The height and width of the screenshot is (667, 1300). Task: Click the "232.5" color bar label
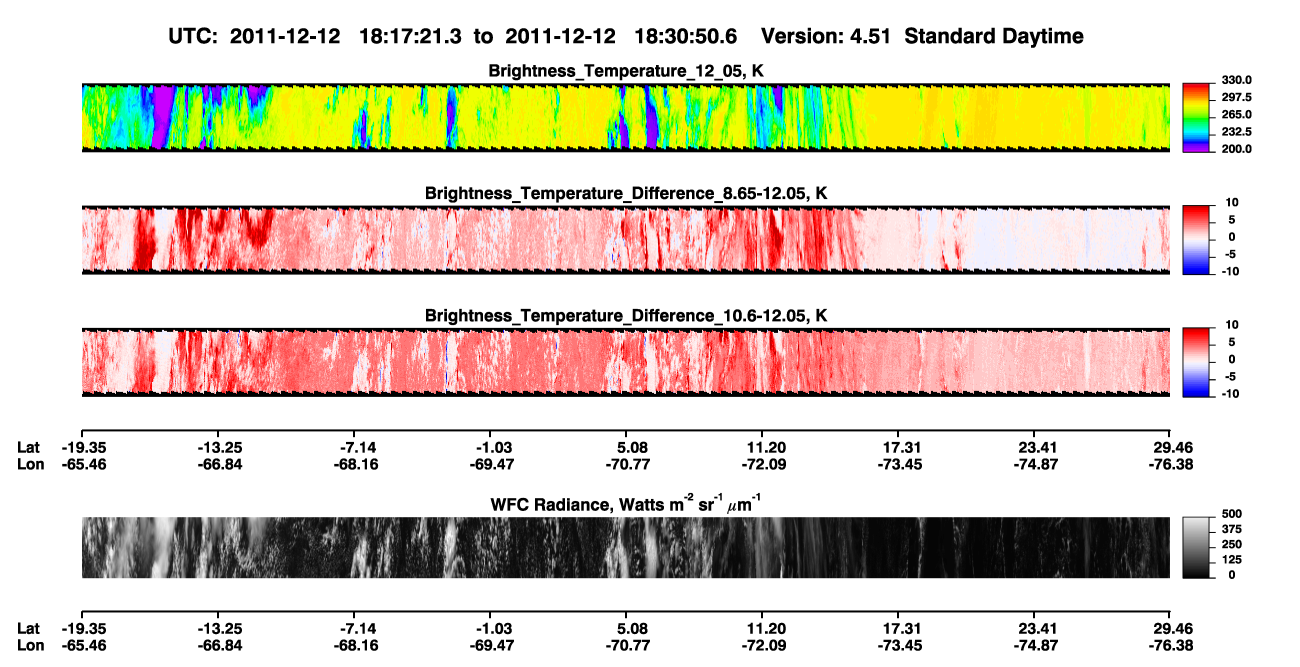point(1235,132)
